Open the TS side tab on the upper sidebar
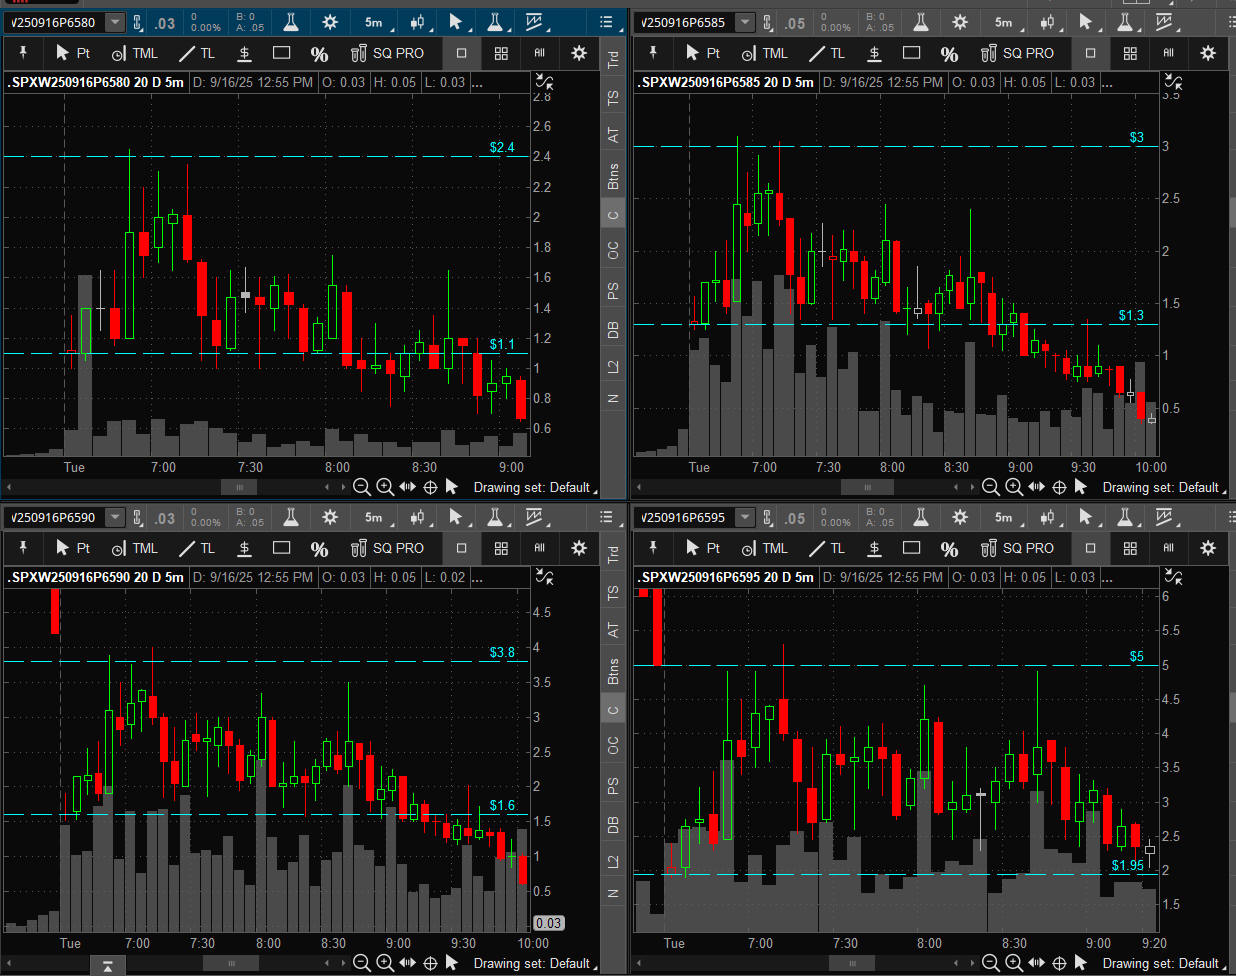This screenshot has width=1236, height=976. coord(613,97)
